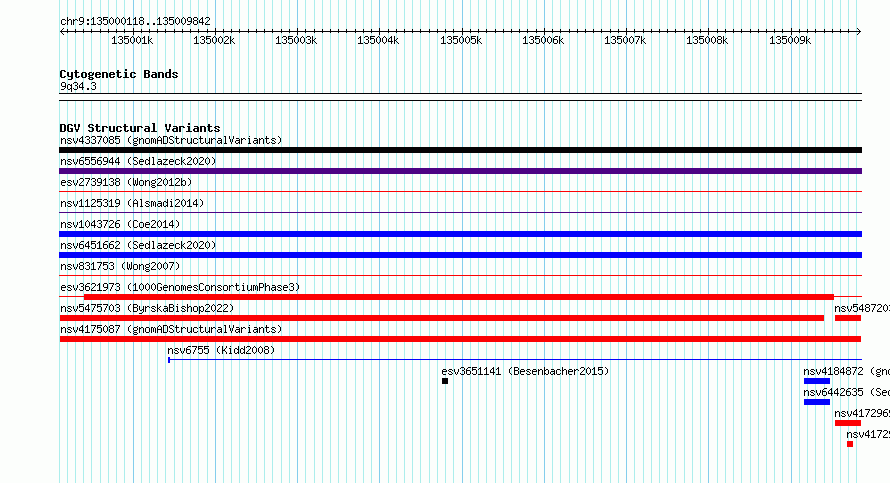Click the 135008k ruler tick label
Image resolution: width=890 pixels, height=483 pixels.
[707, 40]
